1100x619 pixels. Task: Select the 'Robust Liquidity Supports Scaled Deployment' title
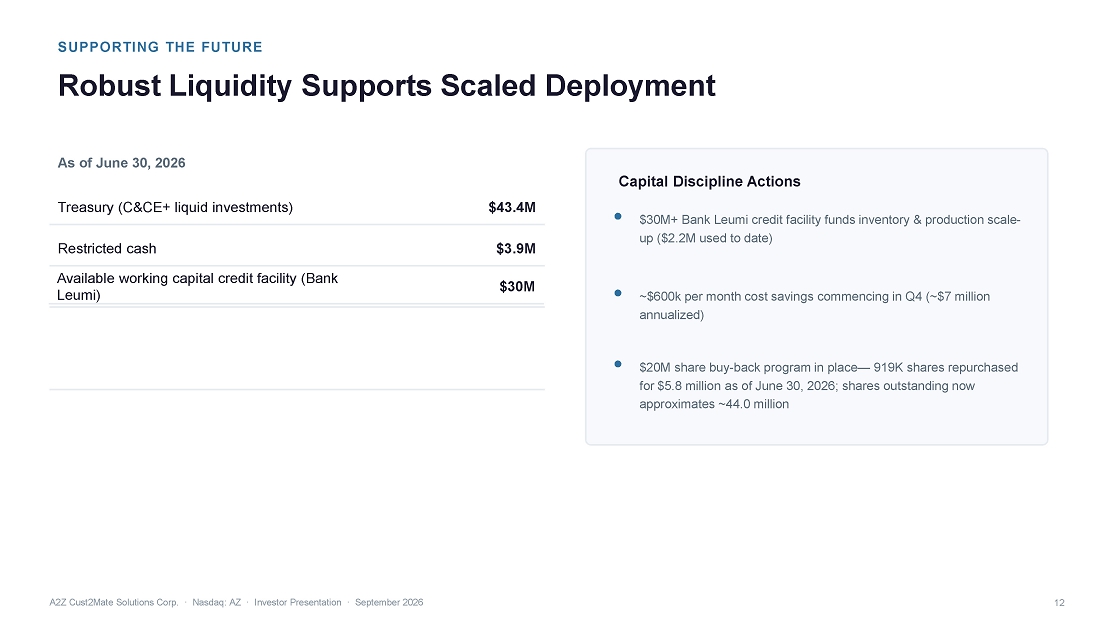click(x=387, y=86)
